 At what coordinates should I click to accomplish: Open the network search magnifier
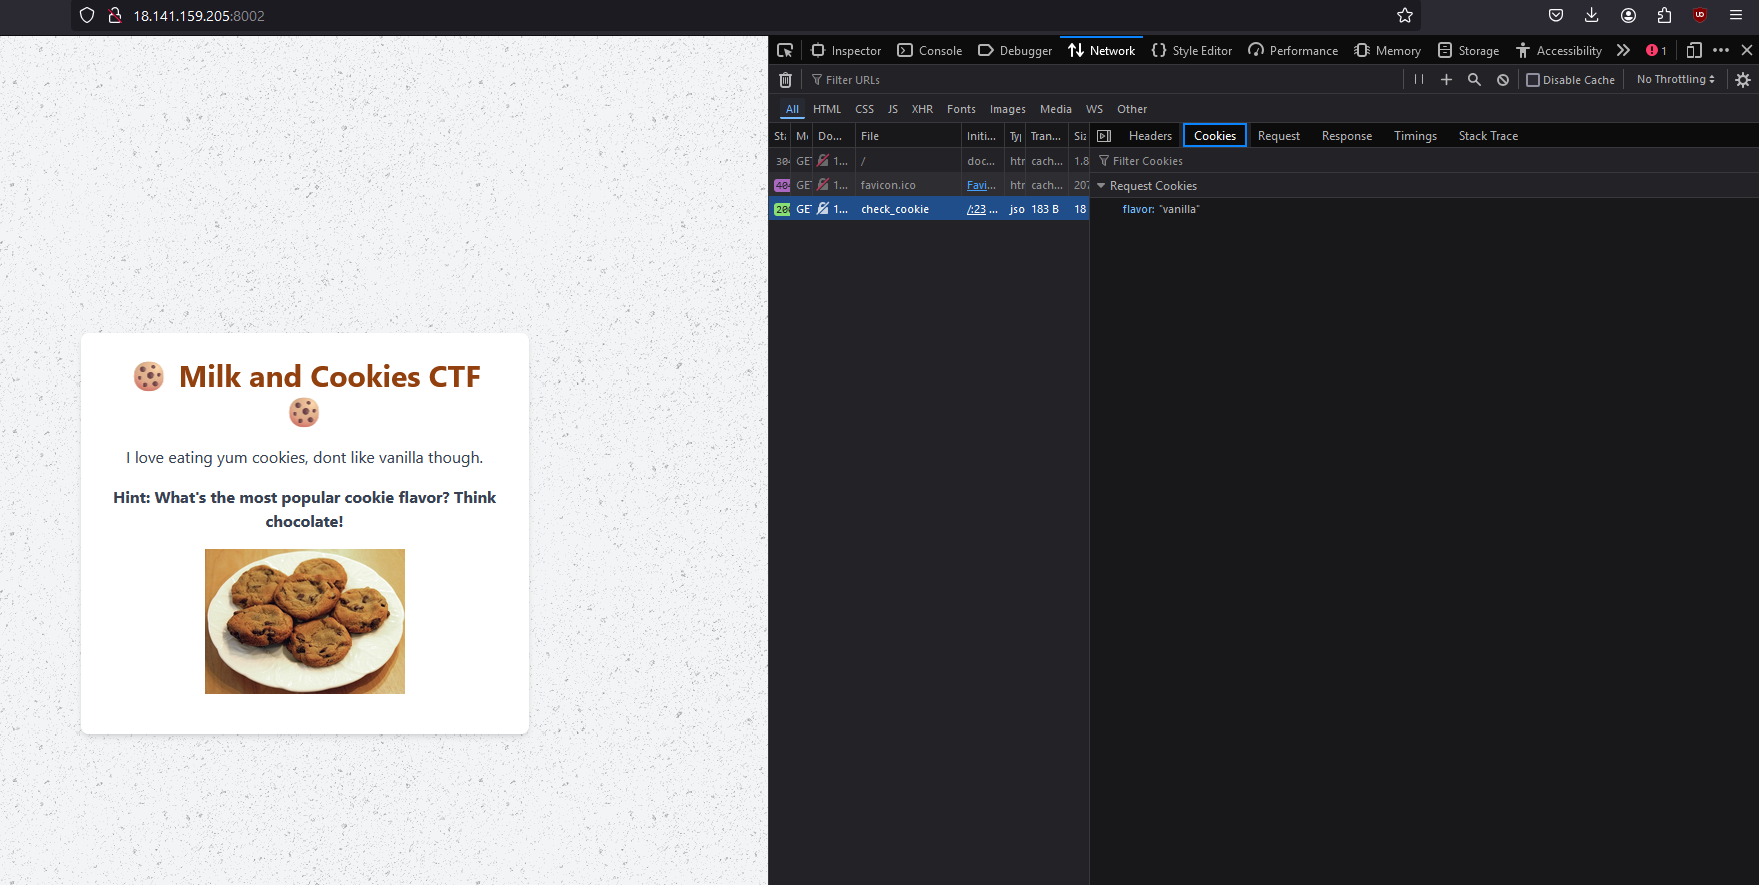coord(1474,80)
